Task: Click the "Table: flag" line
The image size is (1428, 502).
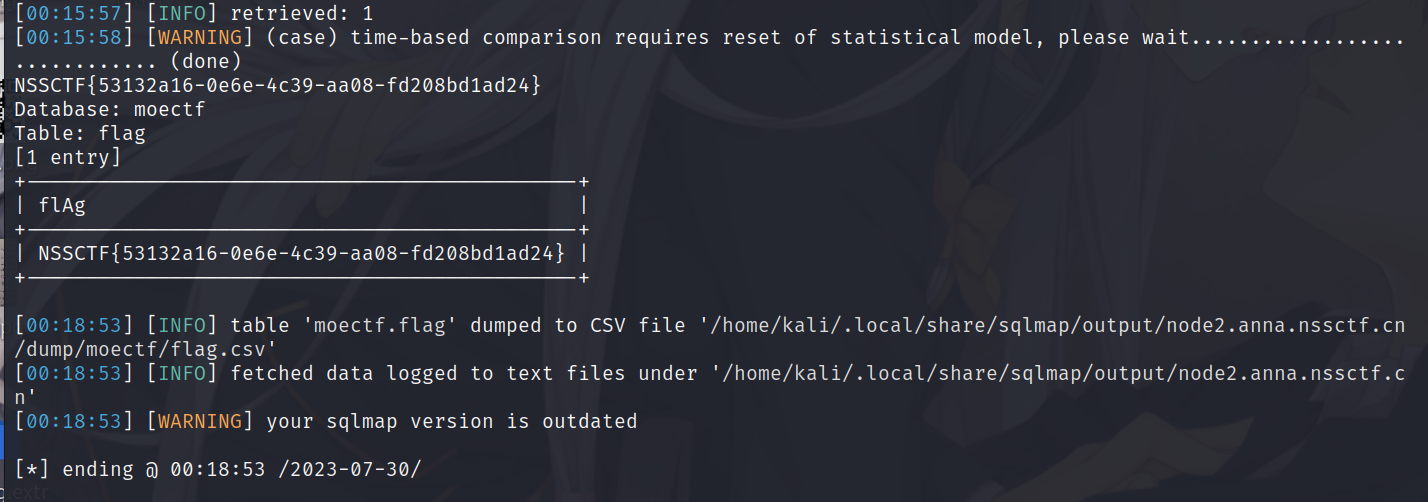Action: [x=80, y=134]
